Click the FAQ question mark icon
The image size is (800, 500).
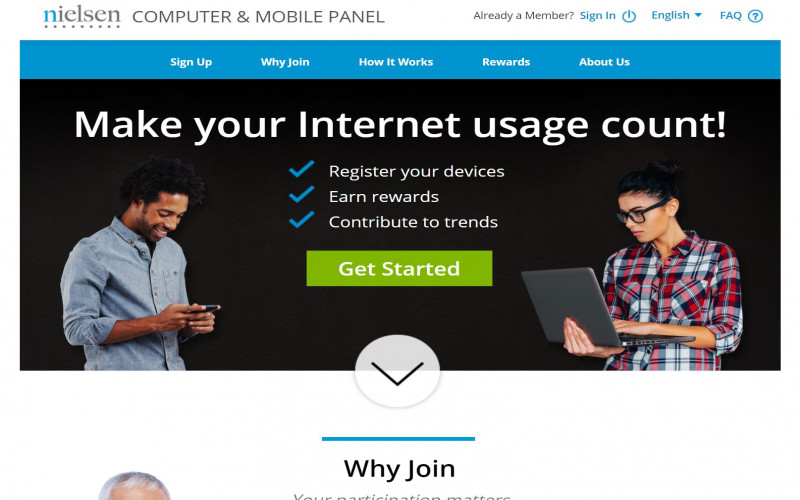pos(755,16)
